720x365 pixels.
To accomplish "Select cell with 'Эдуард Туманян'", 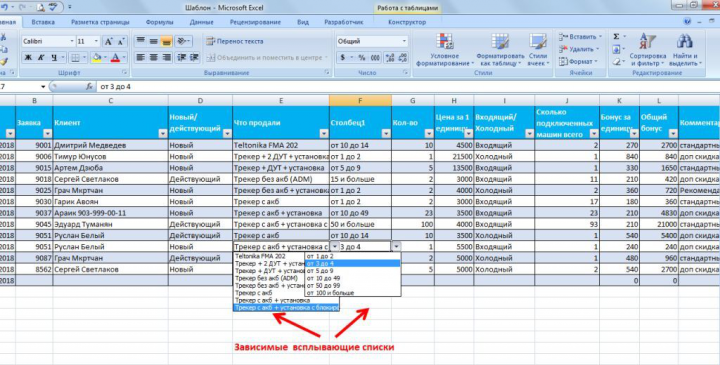I will [110, 224].
